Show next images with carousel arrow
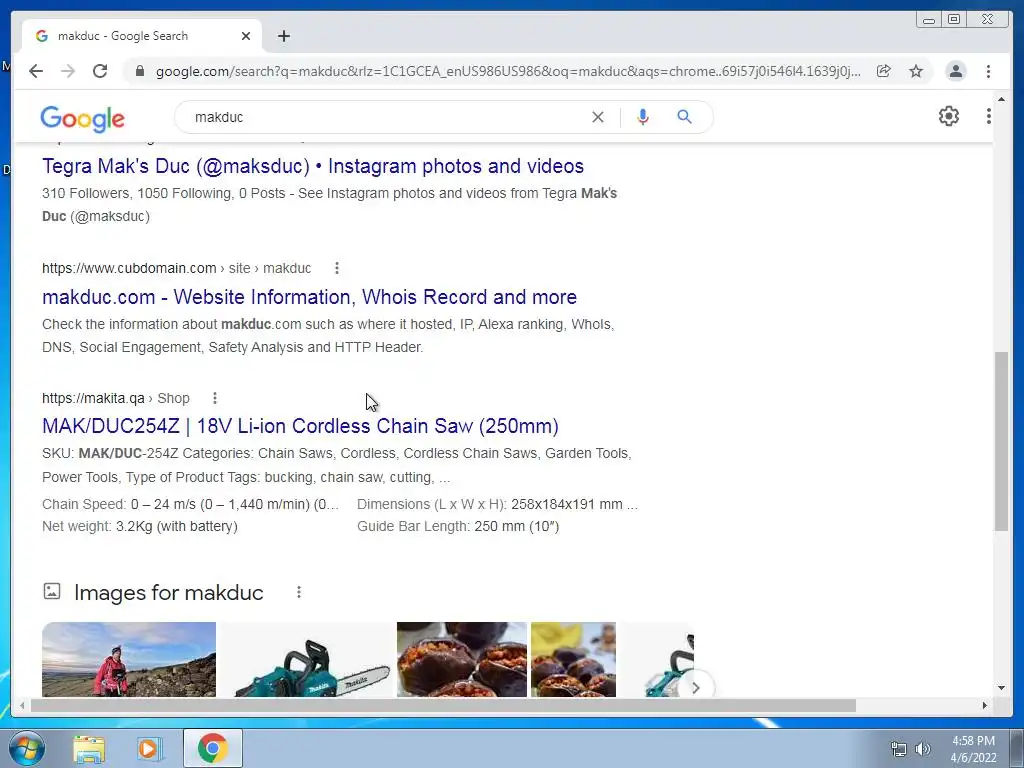The height and width of the screenshot is (768, 1024). pyautogui.click(x=696, y=687)
